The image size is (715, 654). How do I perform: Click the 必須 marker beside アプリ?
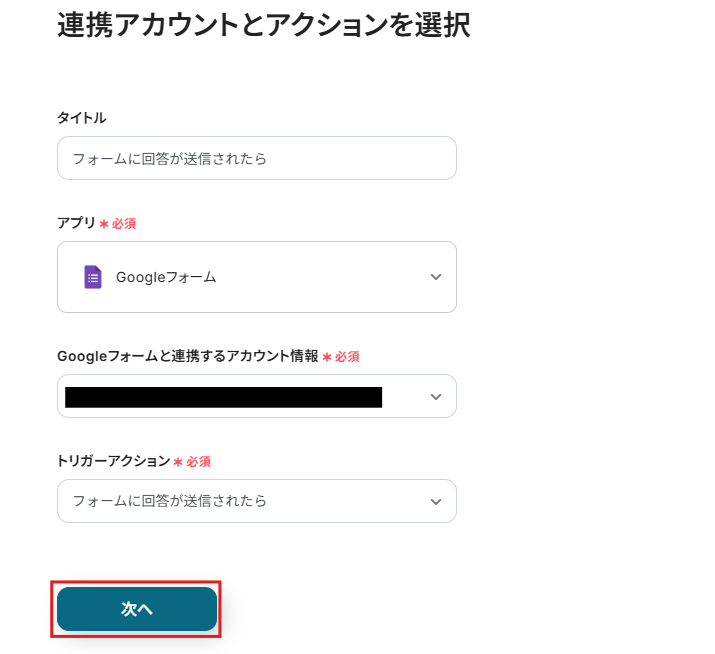point(124,224)
